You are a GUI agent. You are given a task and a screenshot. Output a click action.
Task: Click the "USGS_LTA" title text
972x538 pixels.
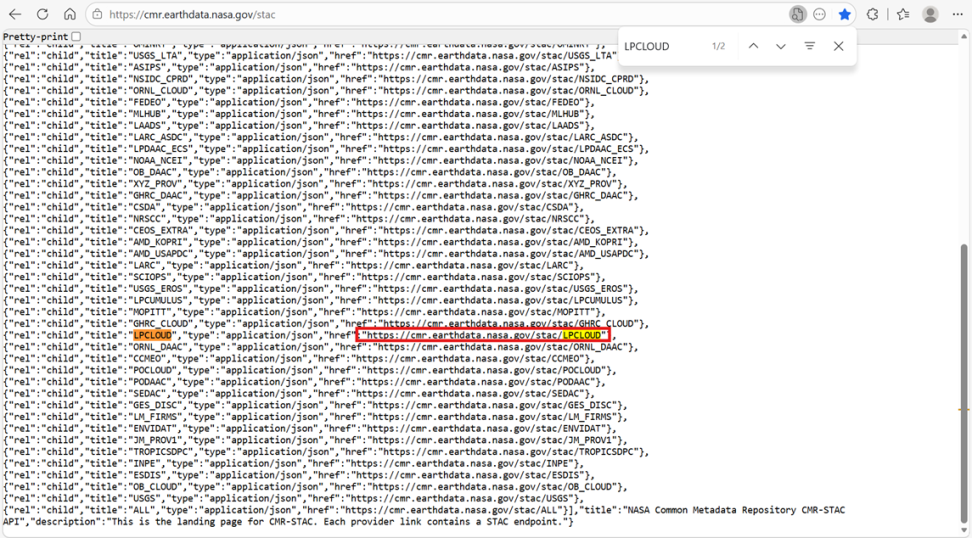coord(155,56)
